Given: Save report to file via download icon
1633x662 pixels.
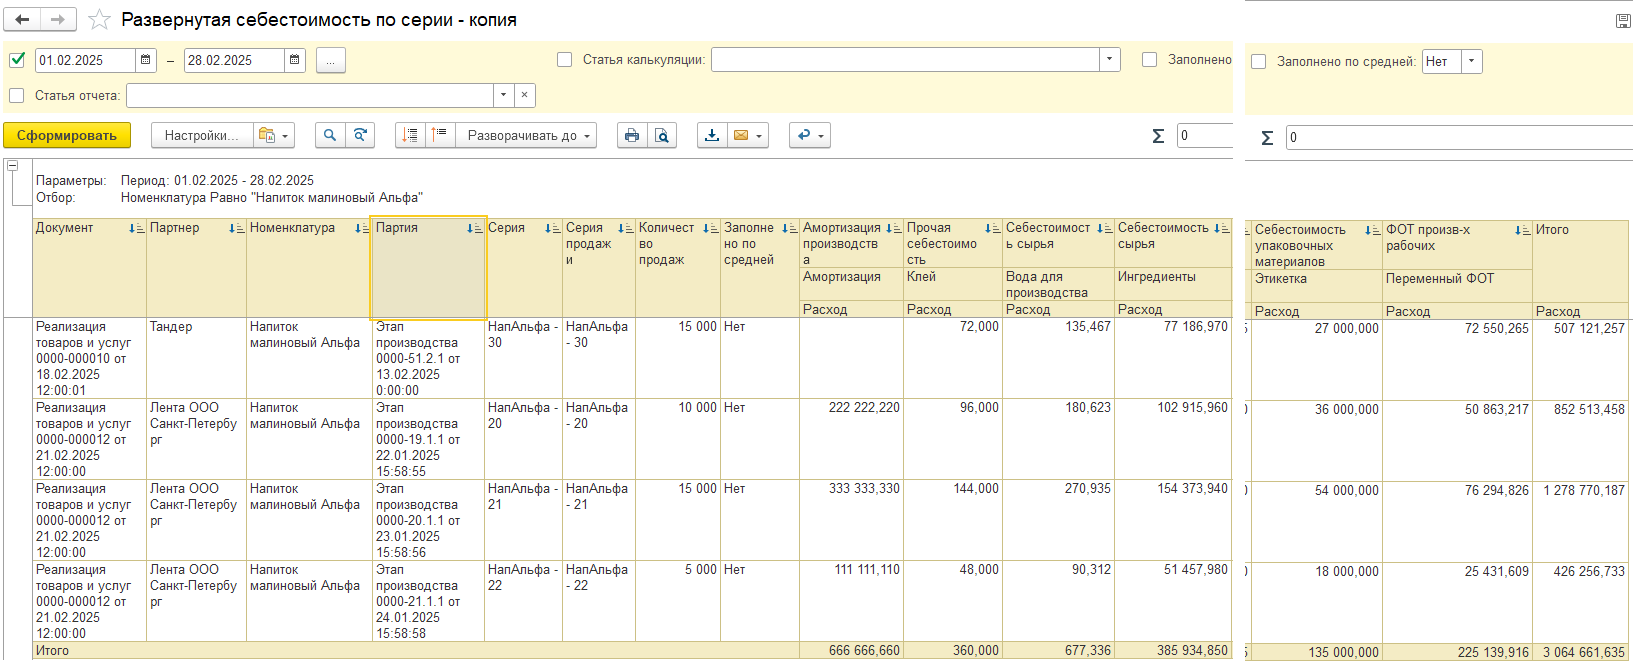Looking at the screenshot, I should click(711, 135).
